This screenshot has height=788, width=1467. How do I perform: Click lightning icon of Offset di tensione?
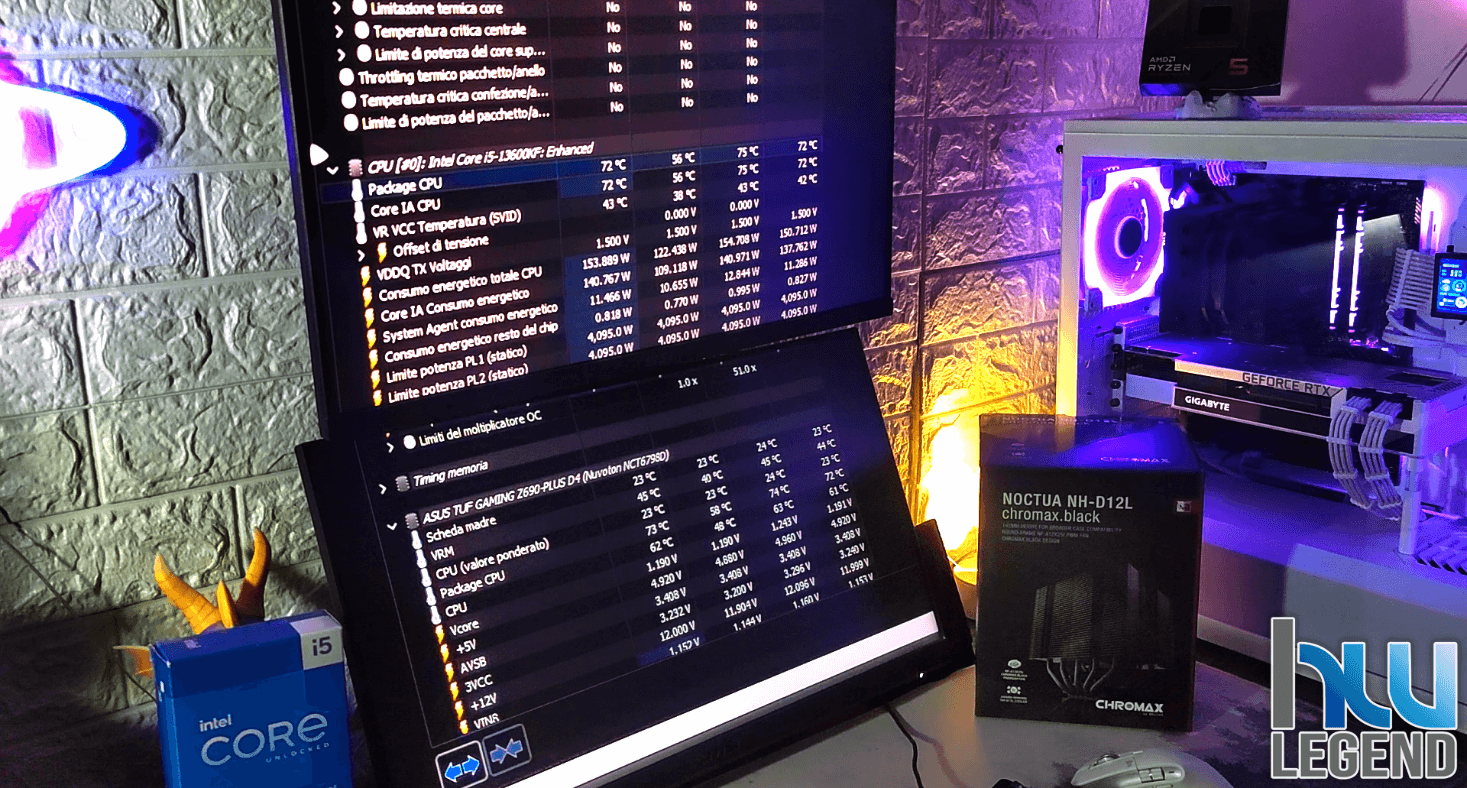(382, 252)
